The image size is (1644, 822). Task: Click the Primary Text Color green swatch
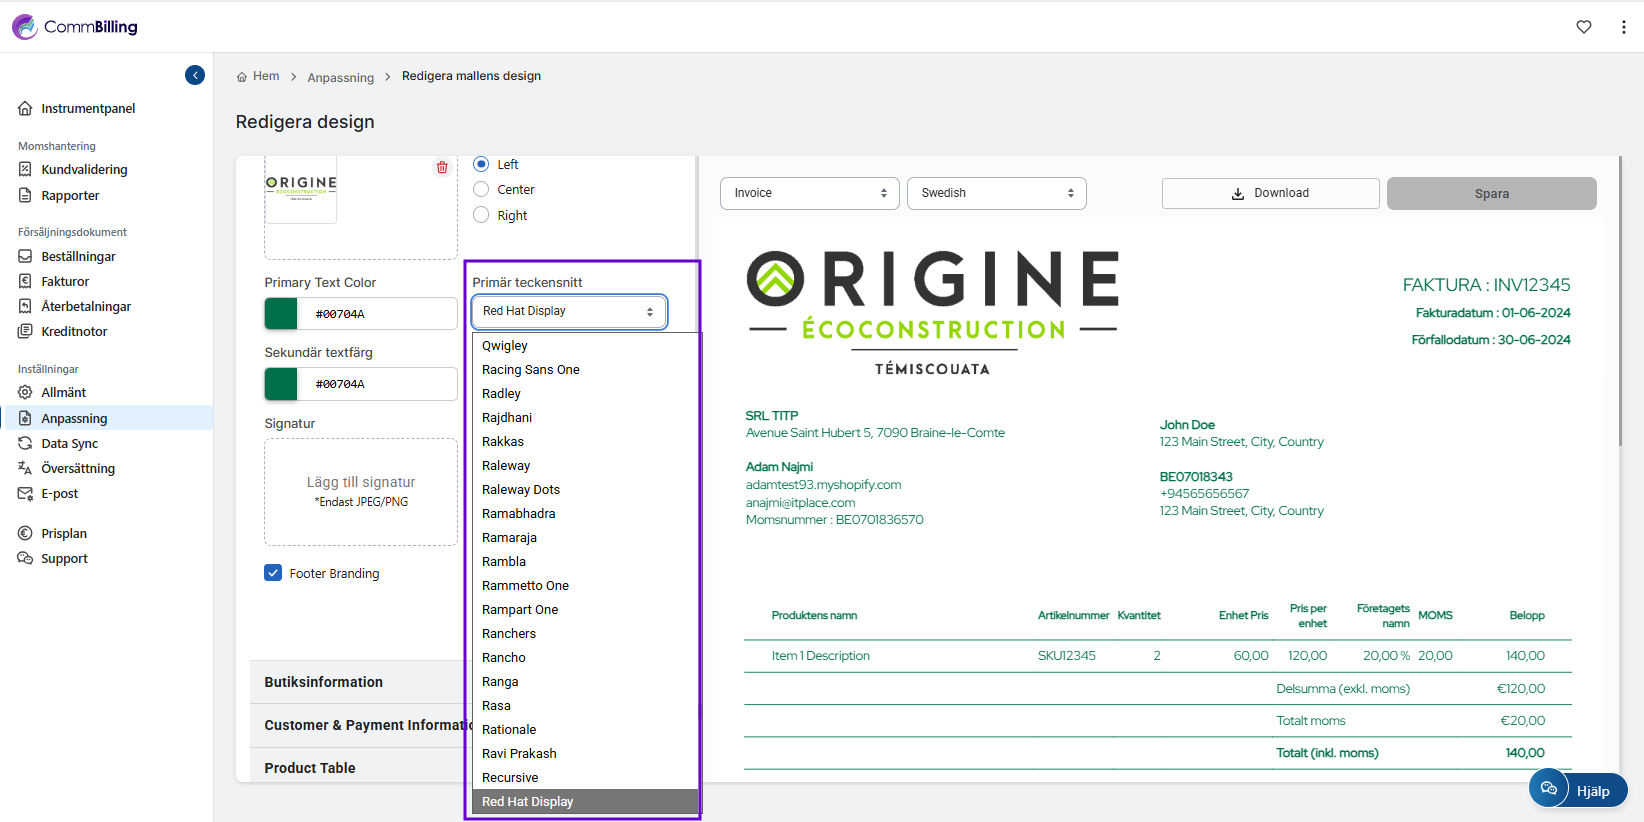281,314
